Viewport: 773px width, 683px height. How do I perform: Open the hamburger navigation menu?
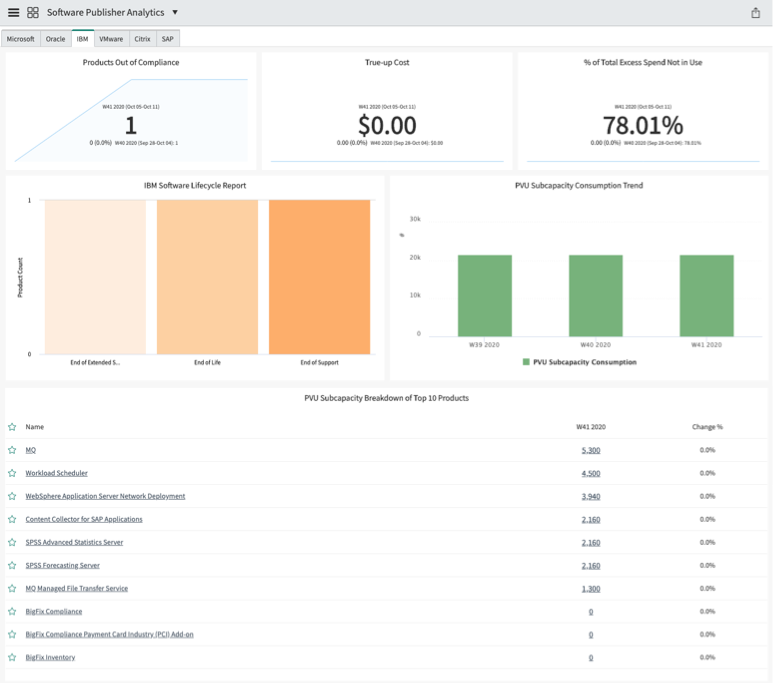(x=14, y=13)
